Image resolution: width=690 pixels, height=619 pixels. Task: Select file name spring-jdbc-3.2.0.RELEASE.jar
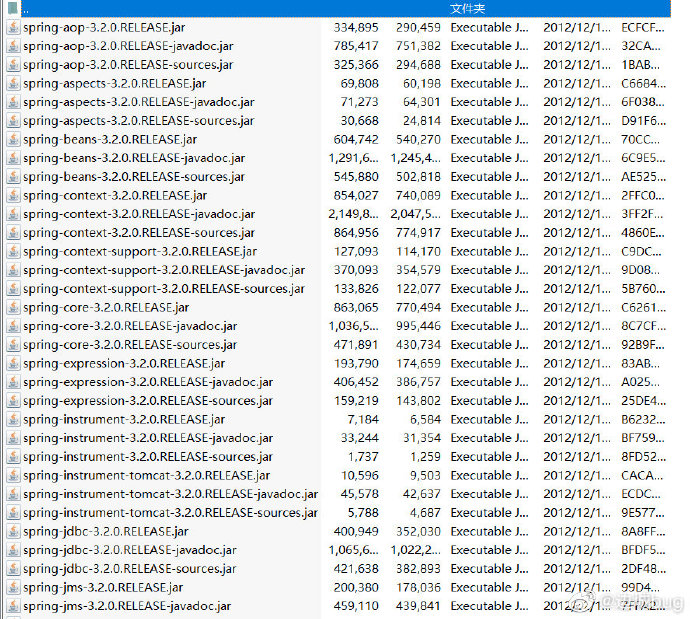pyautogui.click(x=106, y=531)
